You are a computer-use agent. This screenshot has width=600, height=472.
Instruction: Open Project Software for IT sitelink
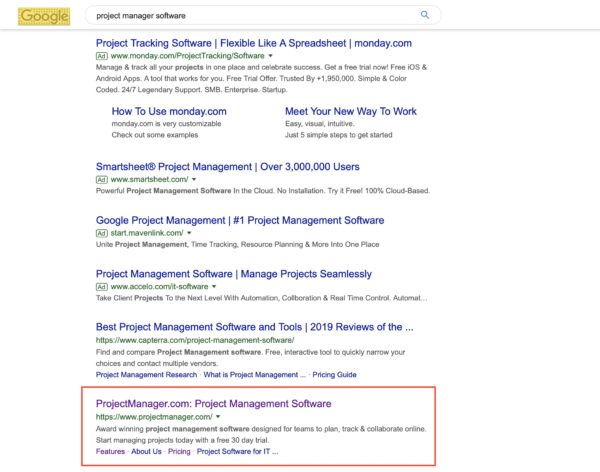coord(237,452)
